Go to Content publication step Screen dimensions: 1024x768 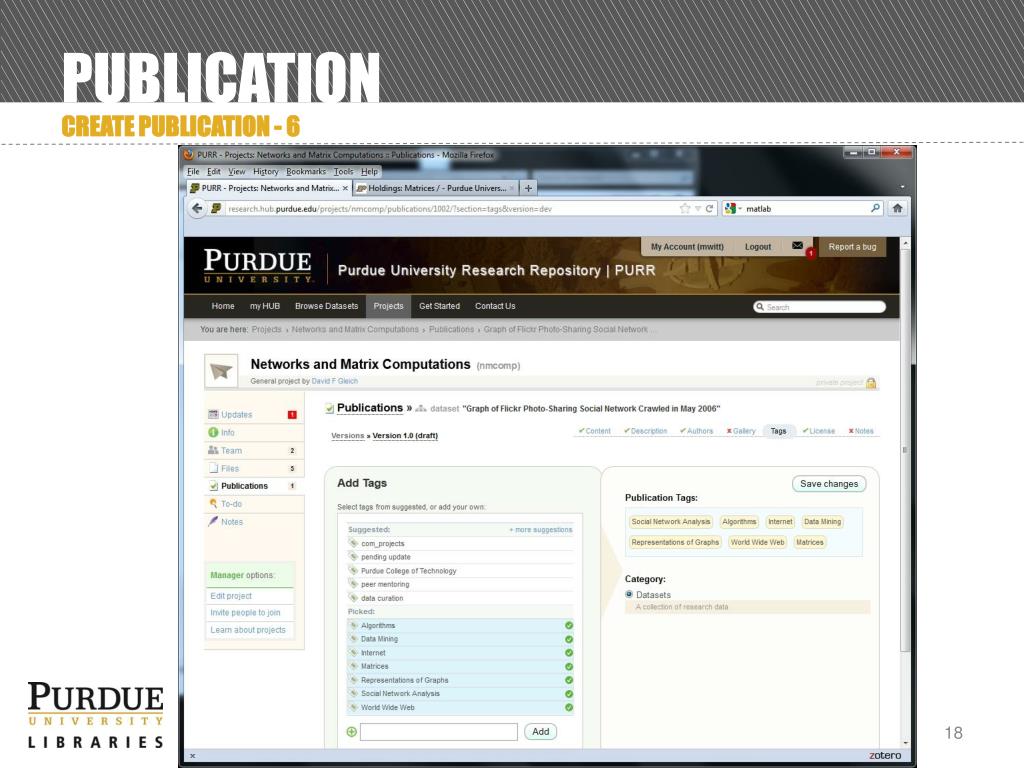[594, 431]
